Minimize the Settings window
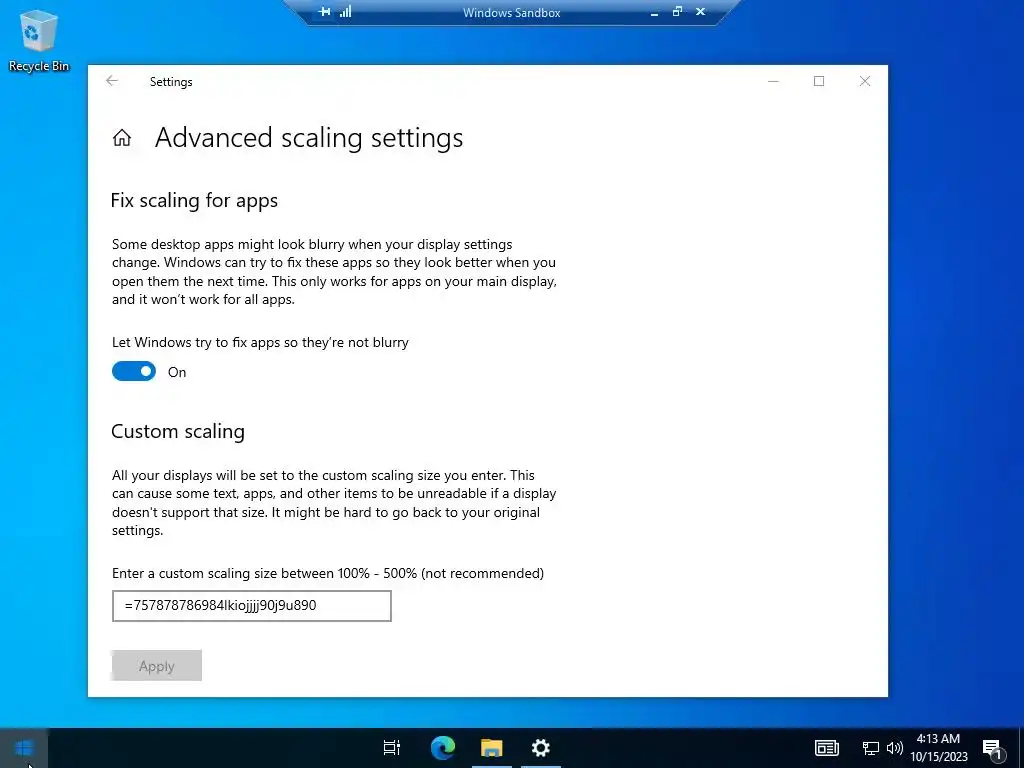The width and height of the screenshot is (1024, 768). (773, 81)
